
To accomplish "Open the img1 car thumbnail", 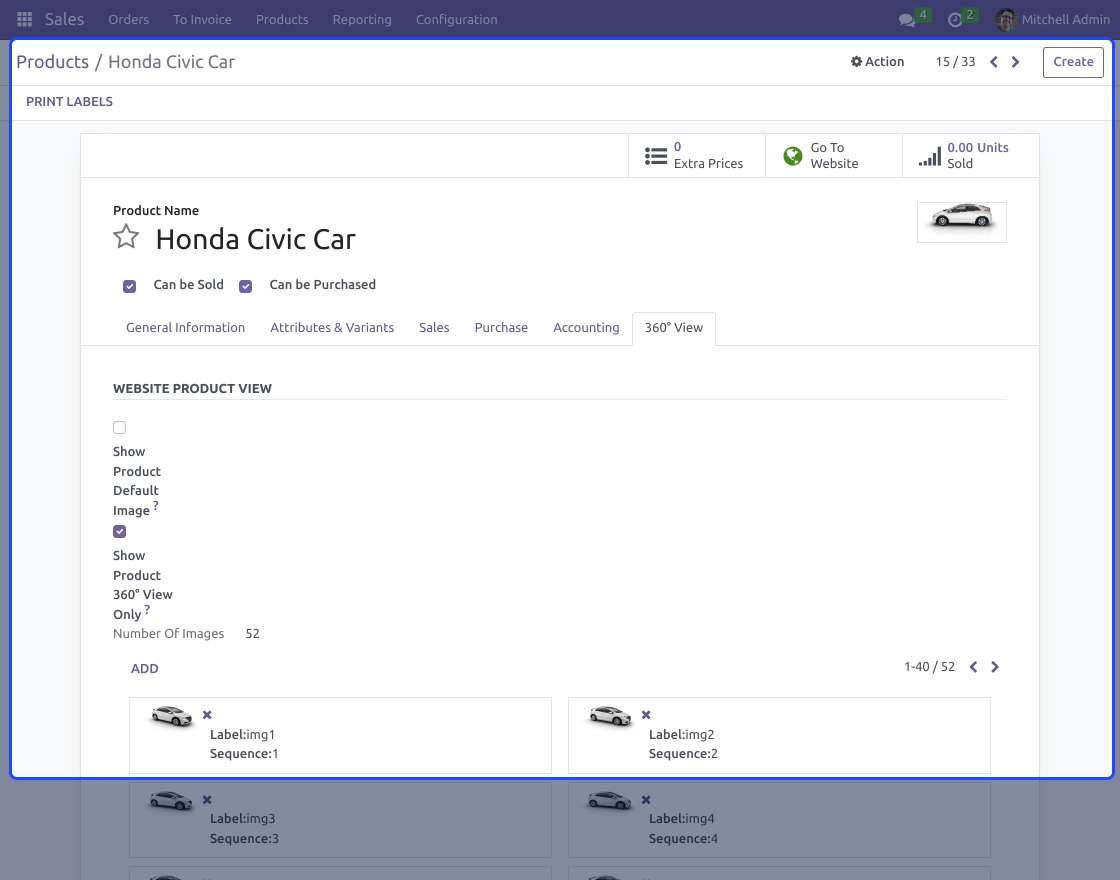I will point(171,716).
